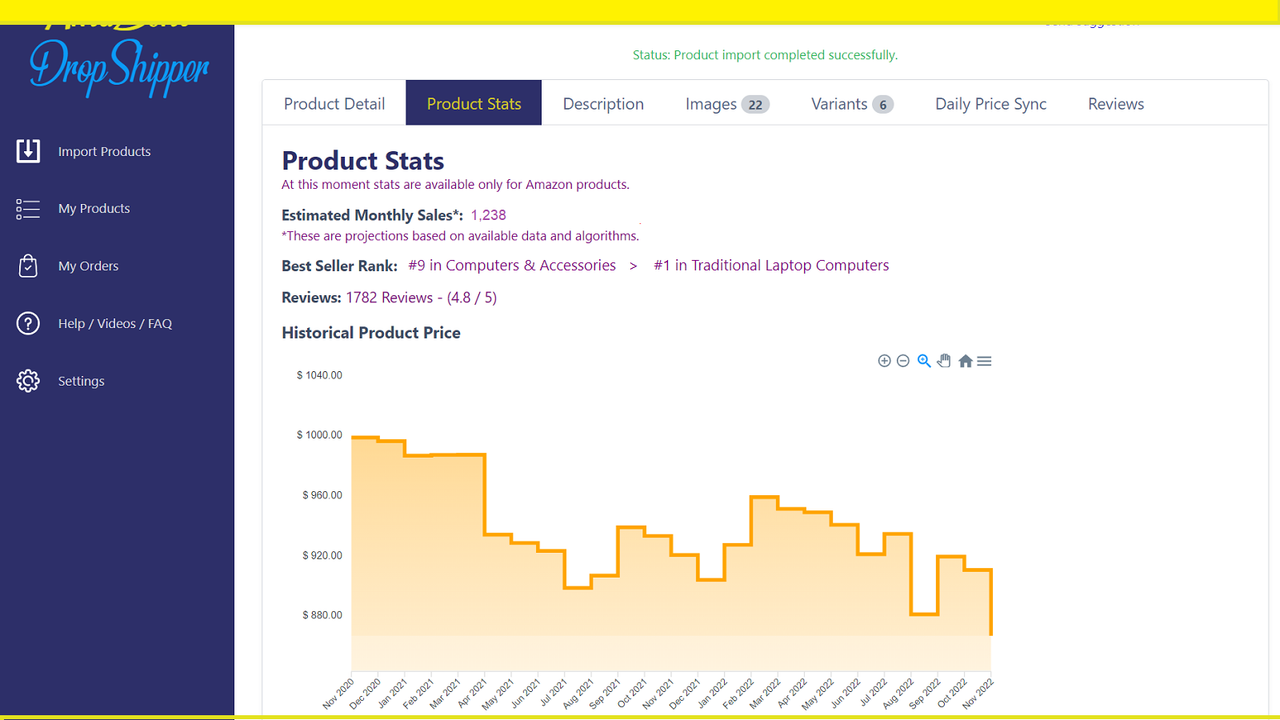The image size is (1280, 720).
Task: Switch to the Daily Price Sync tab
Action: coord(990,103)
